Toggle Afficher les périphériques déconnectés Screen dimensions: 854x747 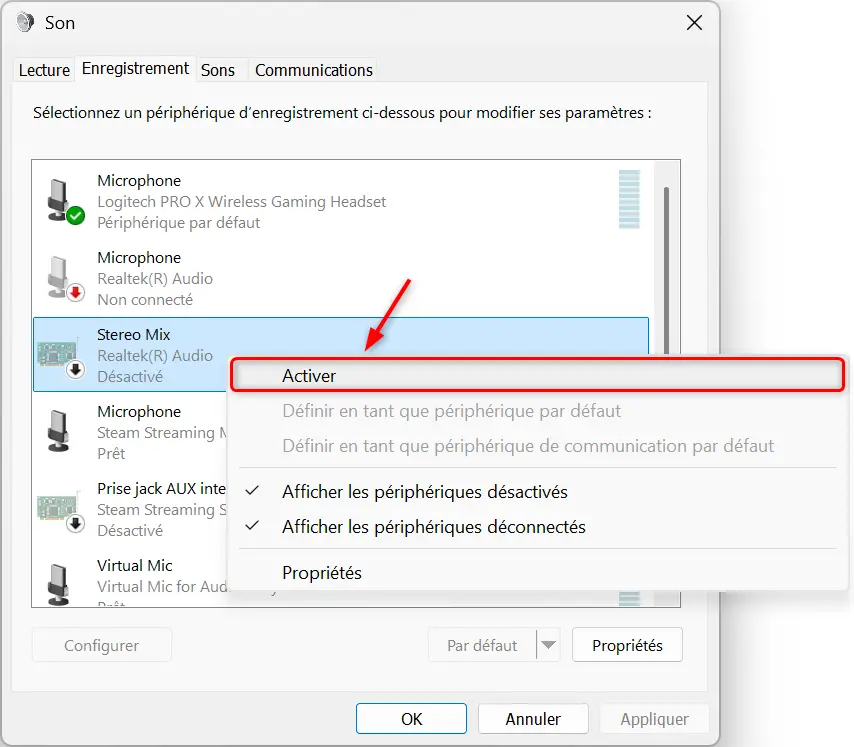434,526
